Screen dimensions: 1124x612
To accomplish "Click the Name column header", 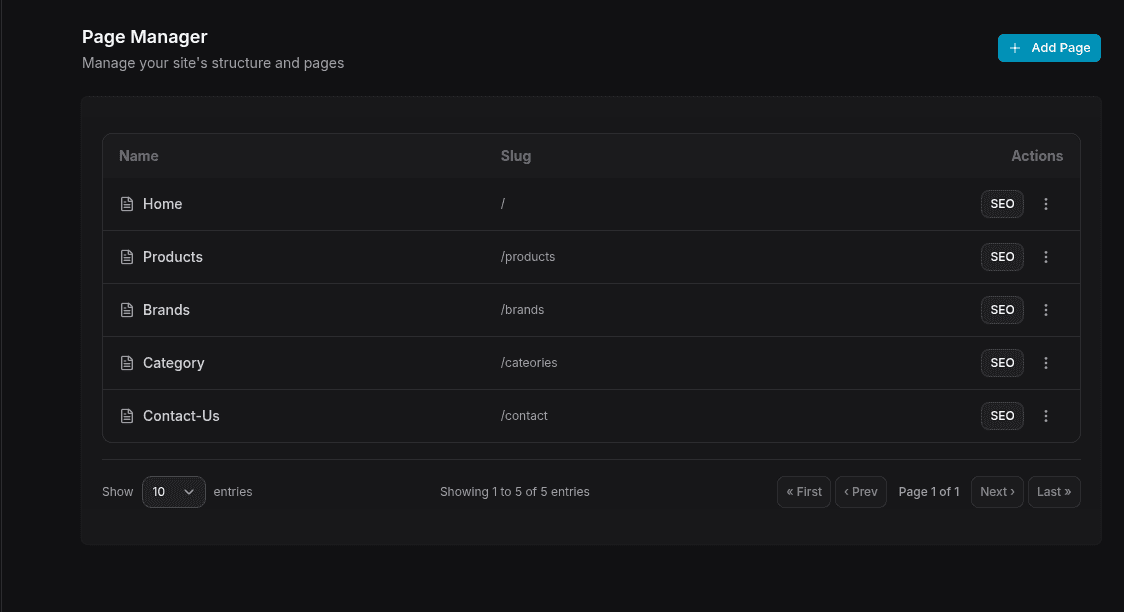I will pos(139,156).
